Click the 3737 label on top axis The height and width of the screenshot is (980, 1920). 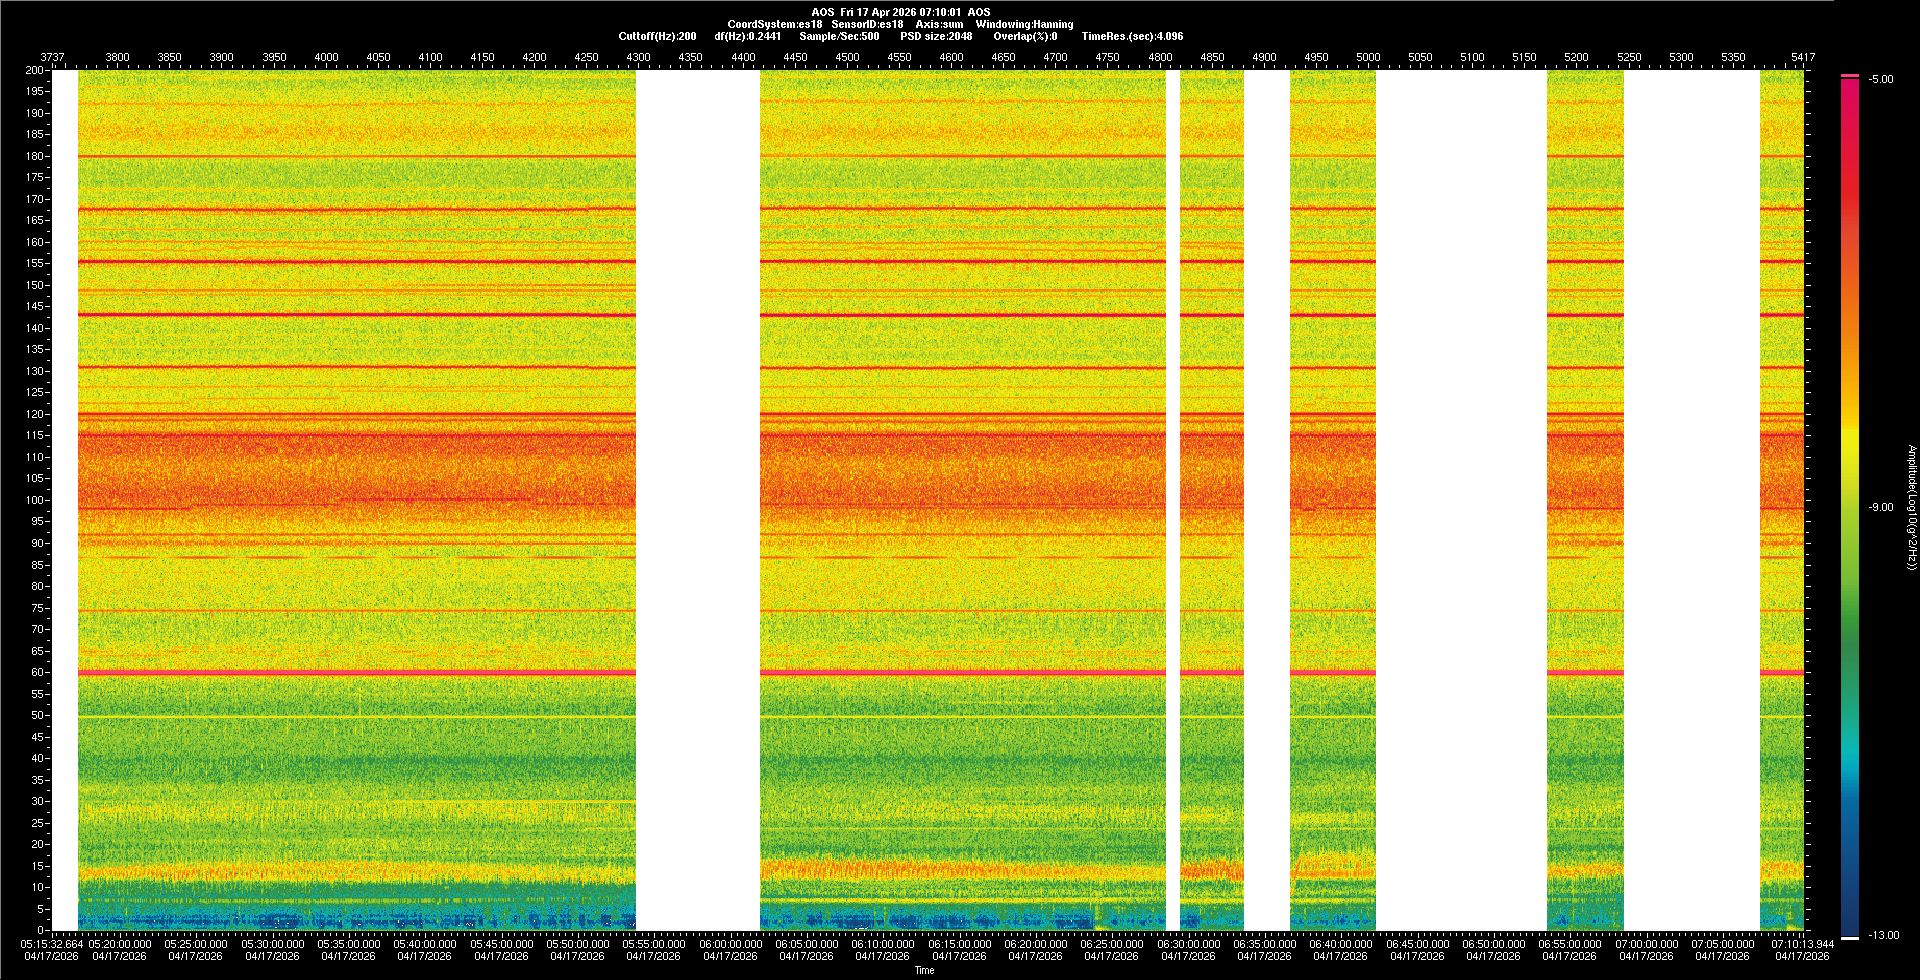[x=52, y=57]
